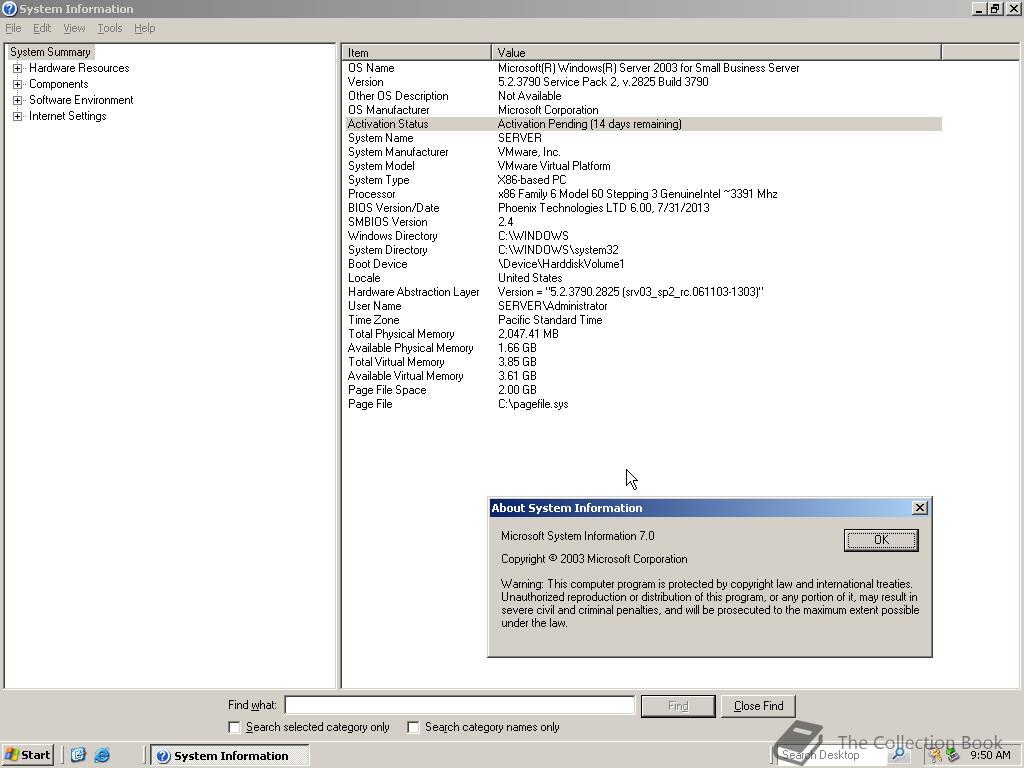Click the first quick launch icon
Image resolution: width=1024 pixels, height=768 pixels.
78,755
